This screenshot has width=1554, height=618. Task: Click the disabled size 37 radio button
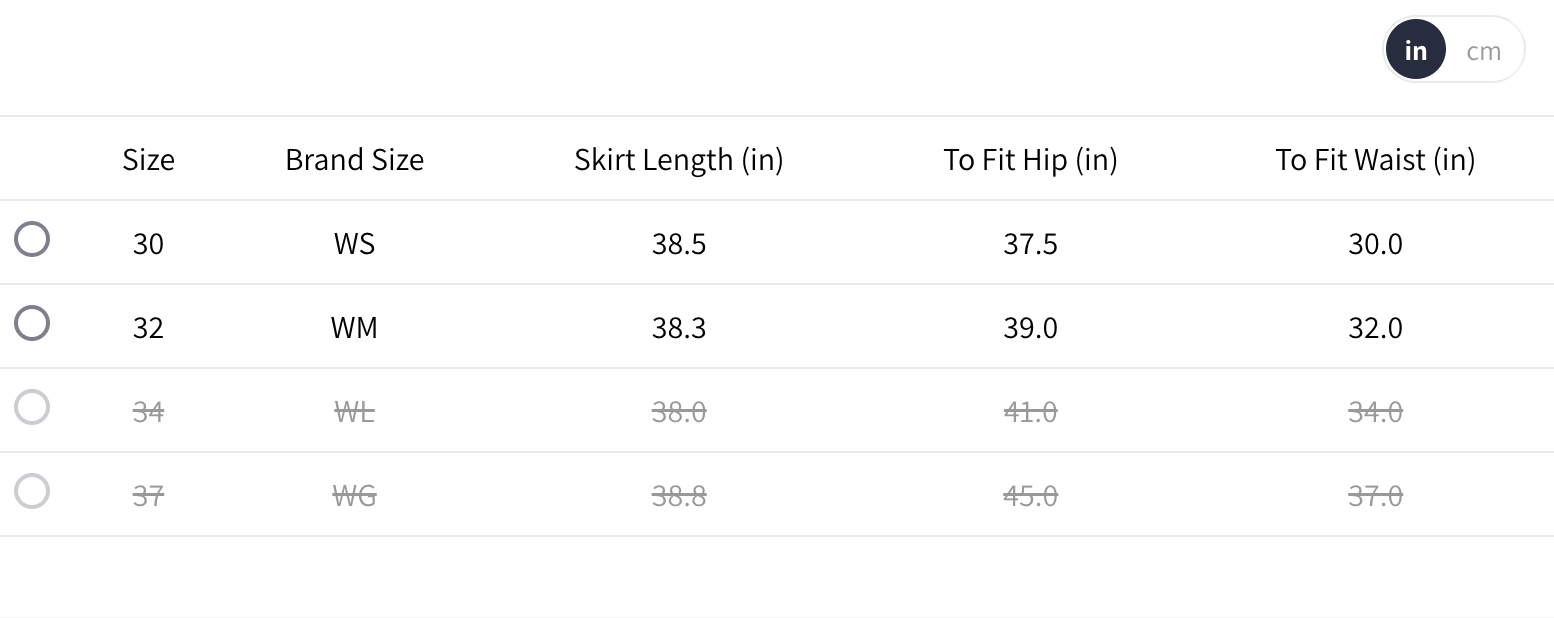[32, 492]
